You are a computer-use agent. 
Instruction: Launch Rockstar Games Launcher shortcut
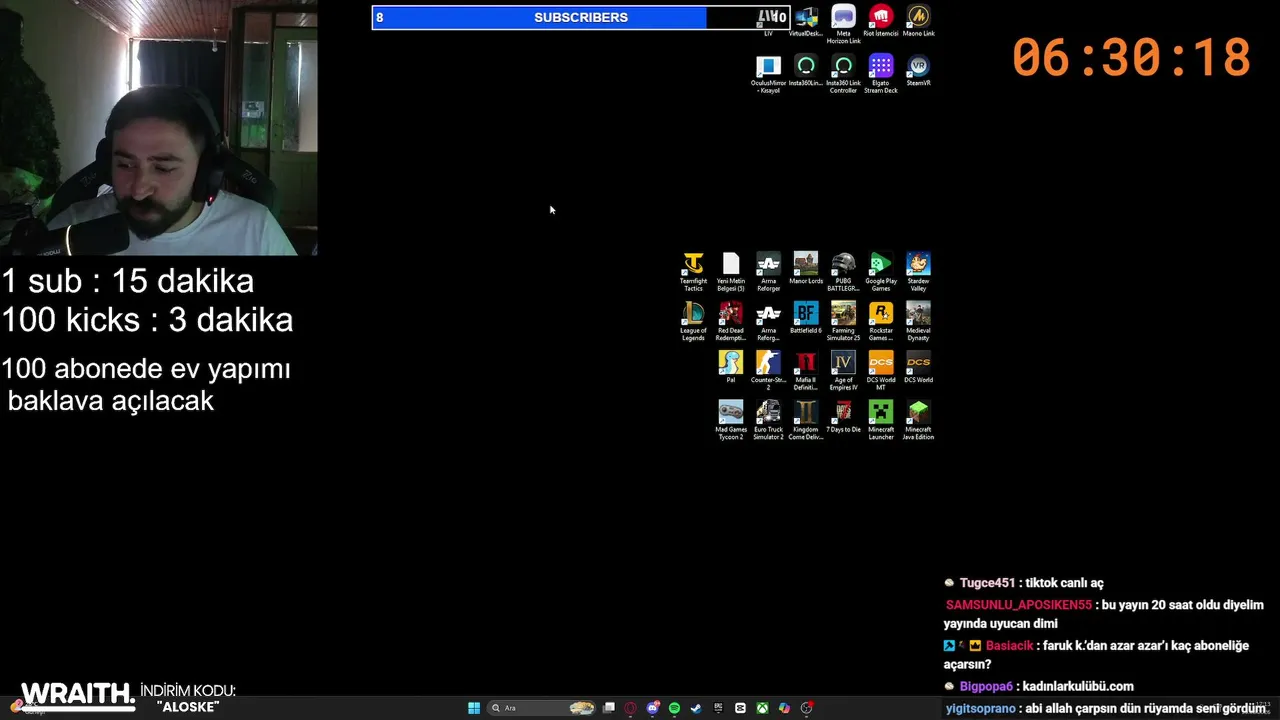pos(881,321)
